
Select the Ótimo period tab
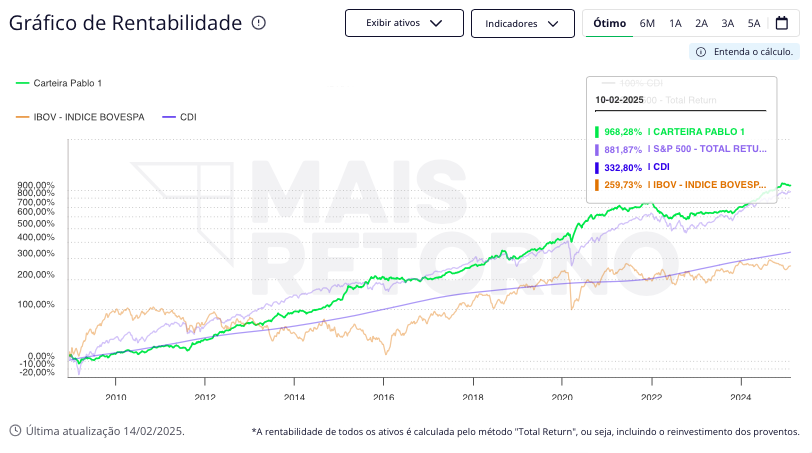pyautogui.click(x=609, y=23)
